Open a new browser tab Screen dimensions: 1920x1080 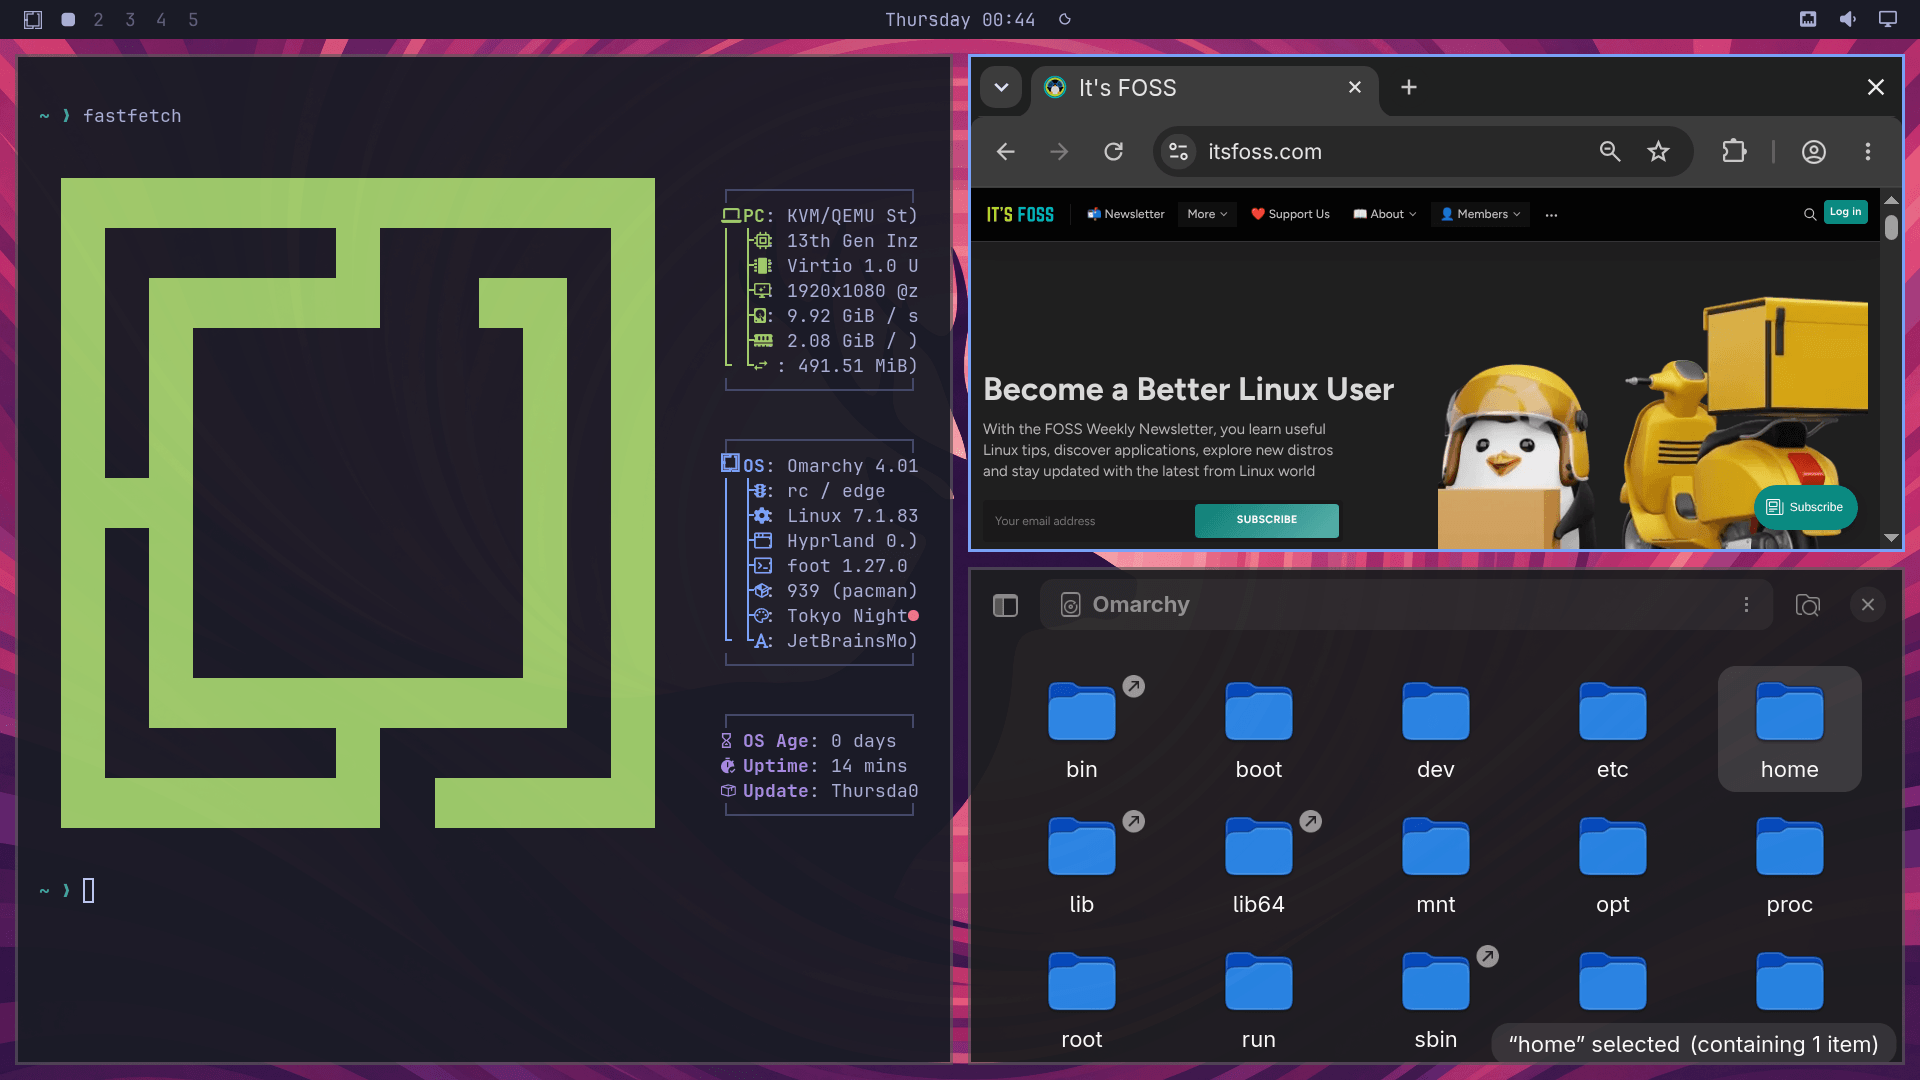coord(1409,87)
